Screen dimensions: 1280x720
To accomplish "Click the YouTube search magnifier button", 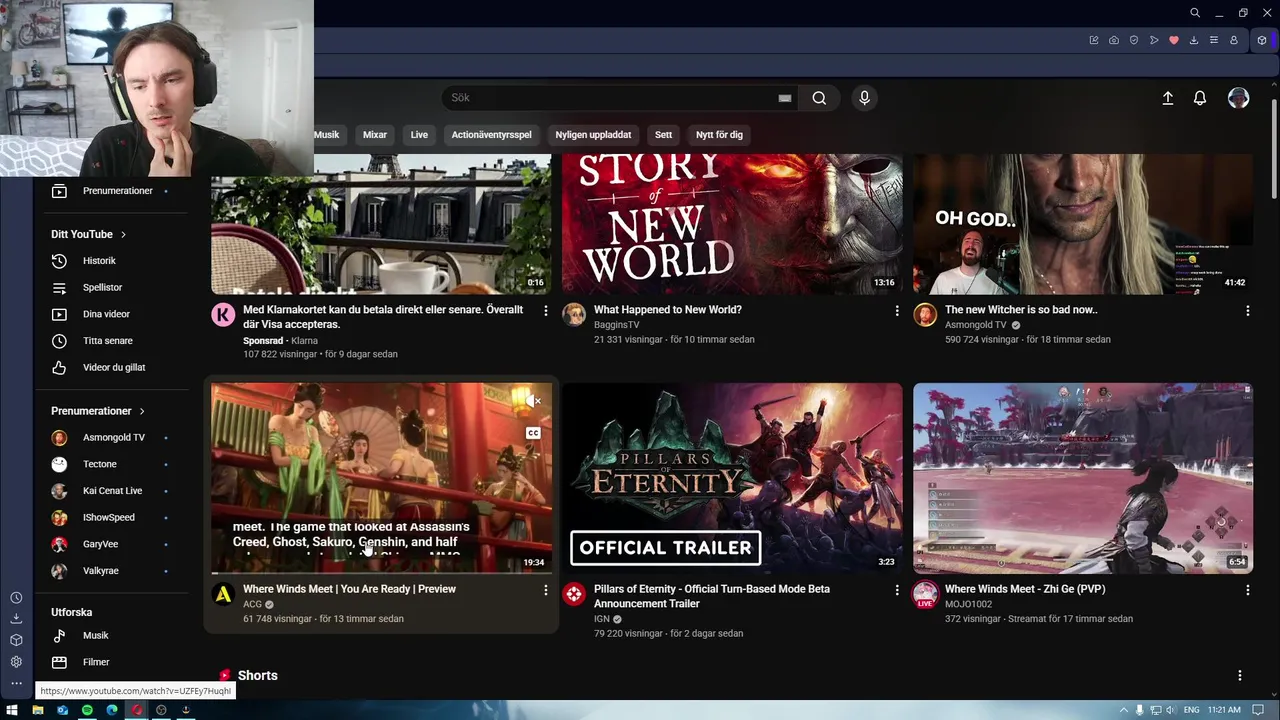I will click(819, 98).
